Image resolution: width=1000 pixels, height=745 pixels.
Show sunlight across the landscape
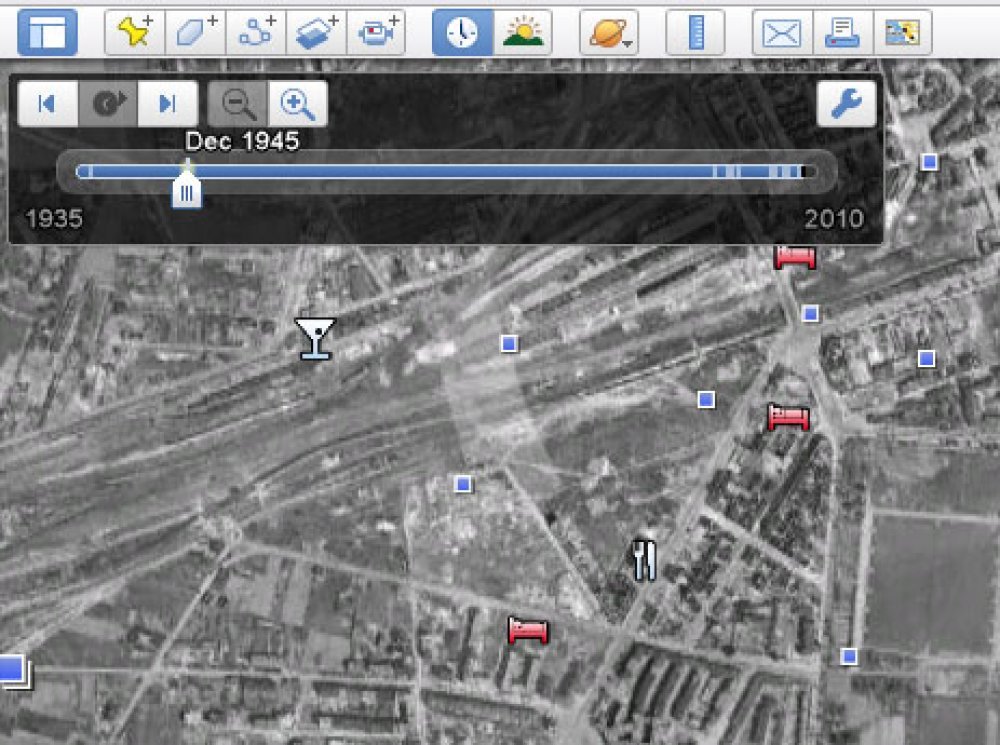(523, 32)
